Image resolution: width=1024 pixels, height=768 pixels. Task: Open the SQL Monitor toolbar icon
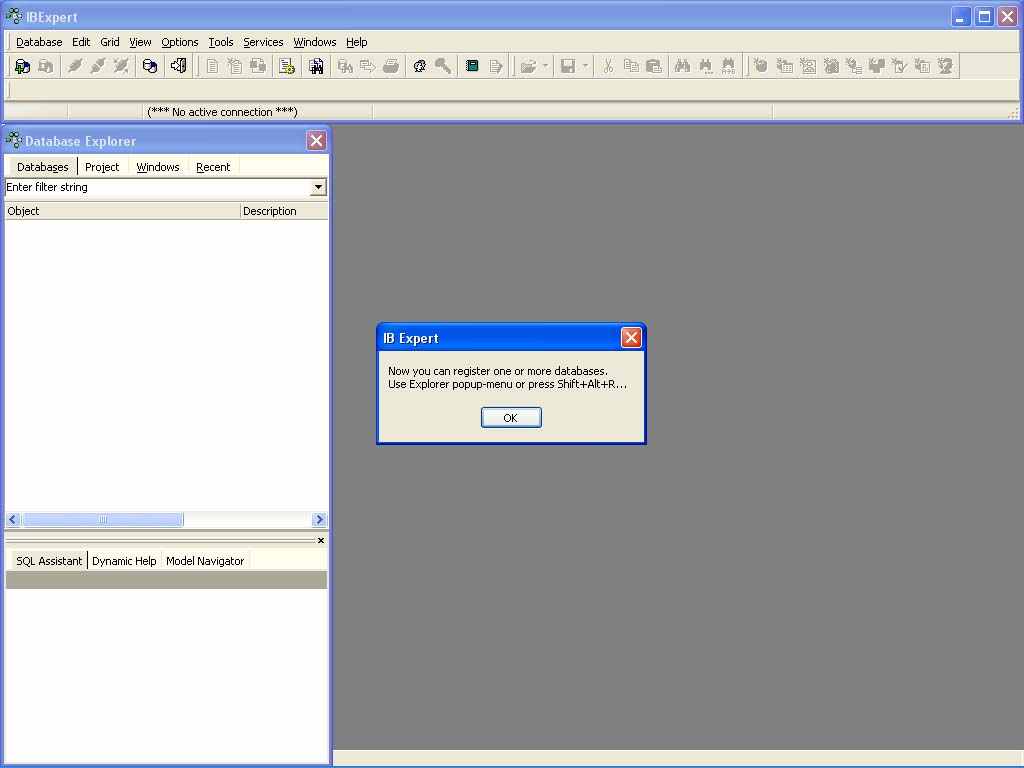click(x=316, y=66)
